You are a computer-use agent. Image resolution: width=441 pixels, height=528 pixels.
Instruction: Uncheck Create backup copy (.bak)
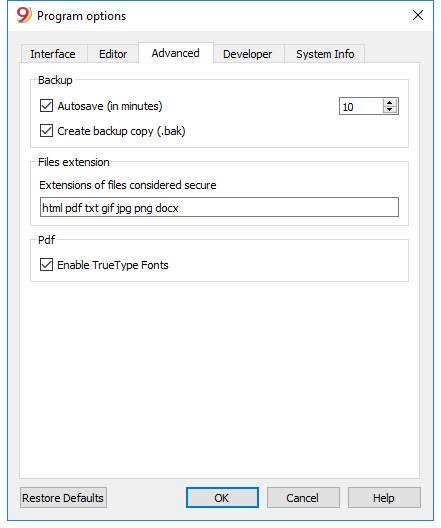click(x=46, y=131)
